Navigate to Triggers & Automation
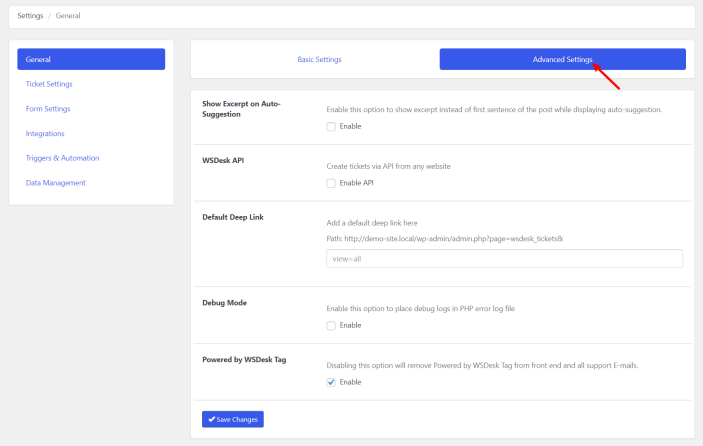703x446 pixels. click(62, 158)
